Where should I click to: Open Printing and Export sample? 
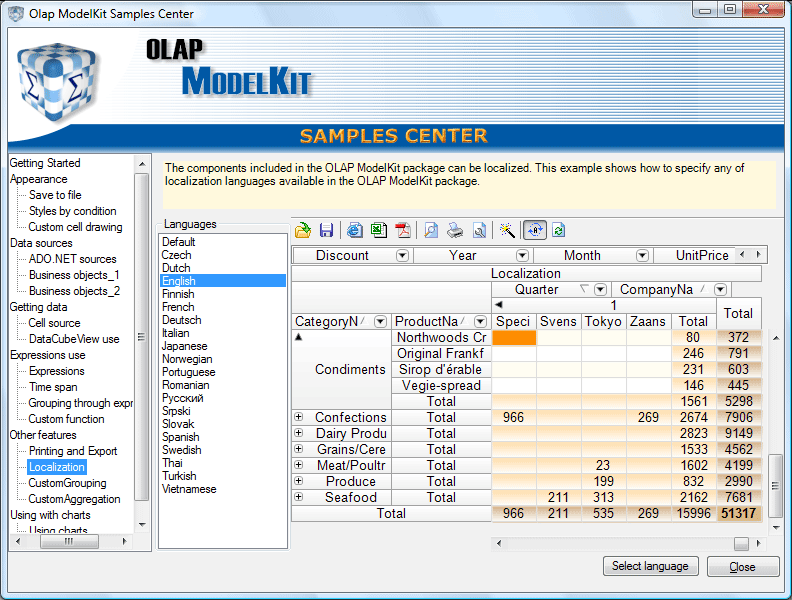click(73, 451)
